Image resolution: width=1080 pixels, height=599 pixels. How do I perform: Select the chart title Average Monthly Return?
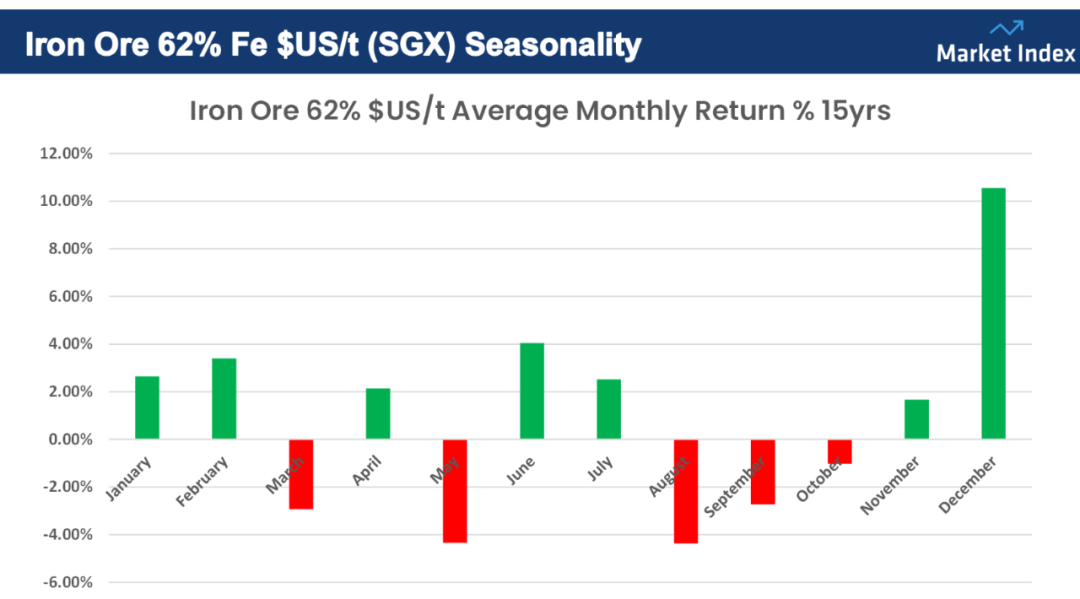540,111
